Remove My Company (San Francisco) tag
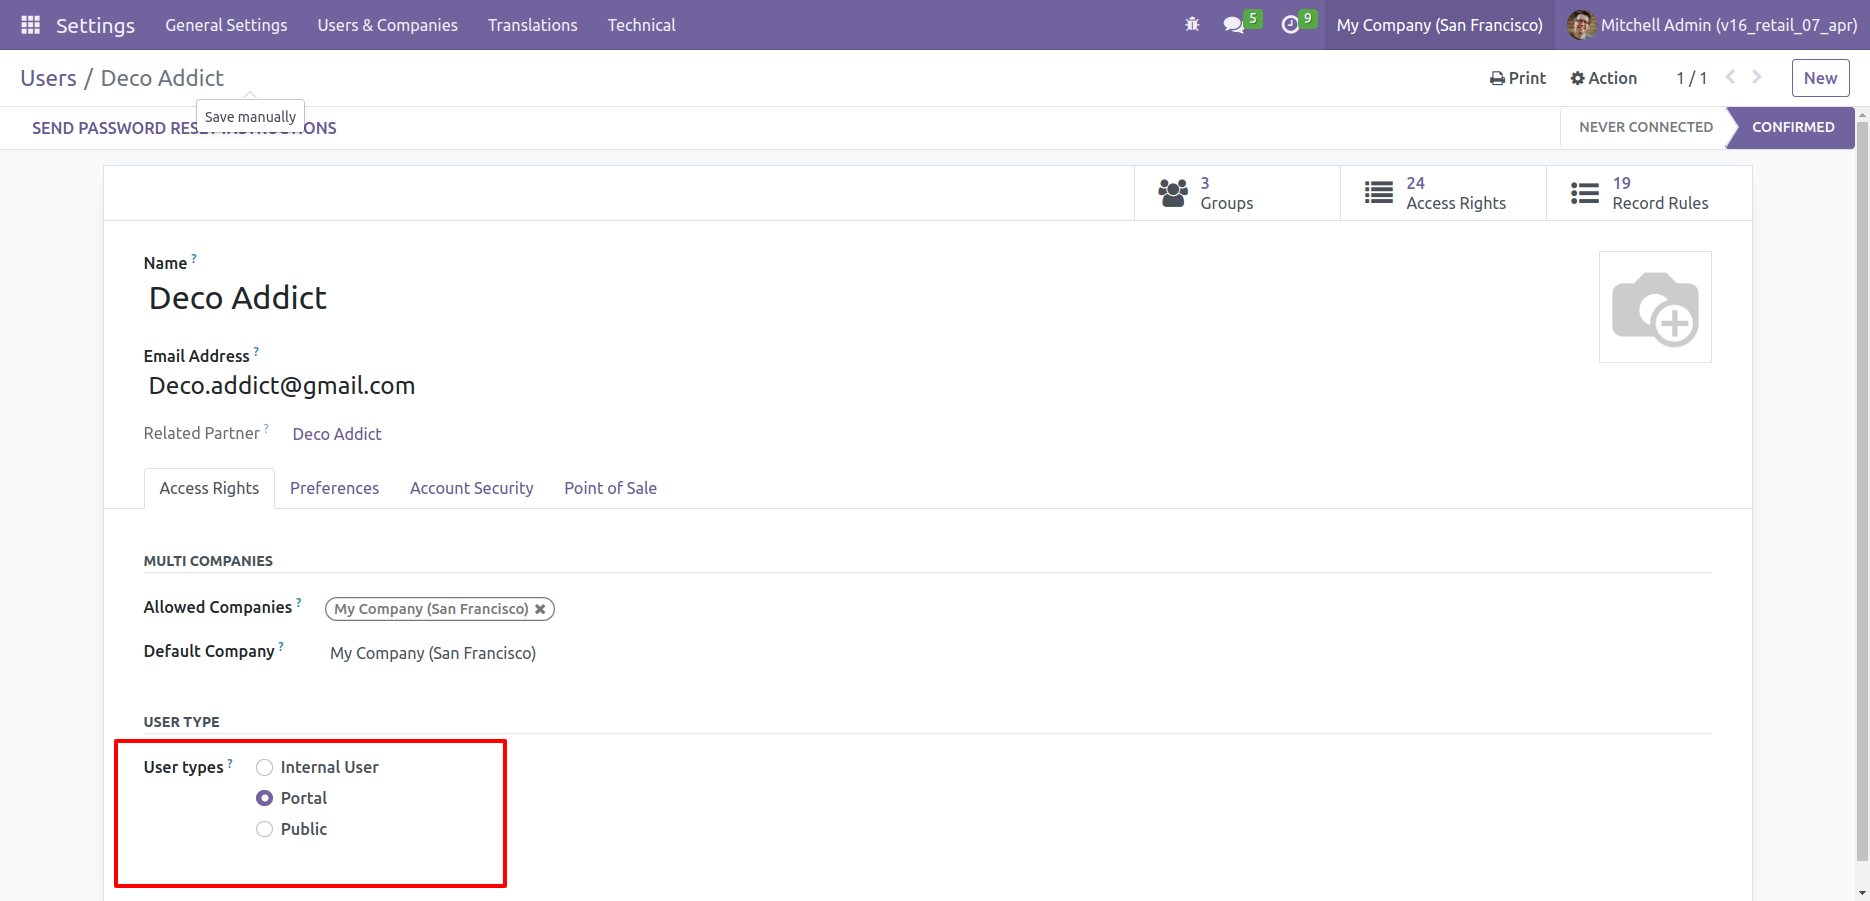This screenshot has height=901, width=1870. pos(540,609)
